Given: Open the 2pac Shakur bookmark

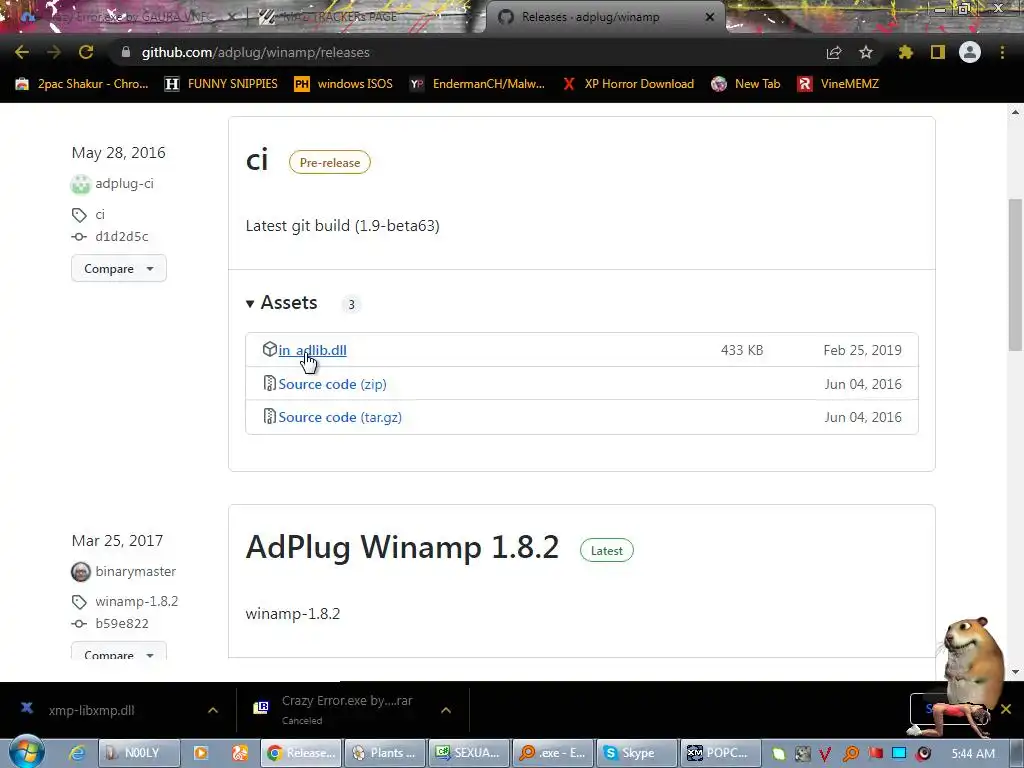Looking at the screenshot, I should tap(82, 84).
